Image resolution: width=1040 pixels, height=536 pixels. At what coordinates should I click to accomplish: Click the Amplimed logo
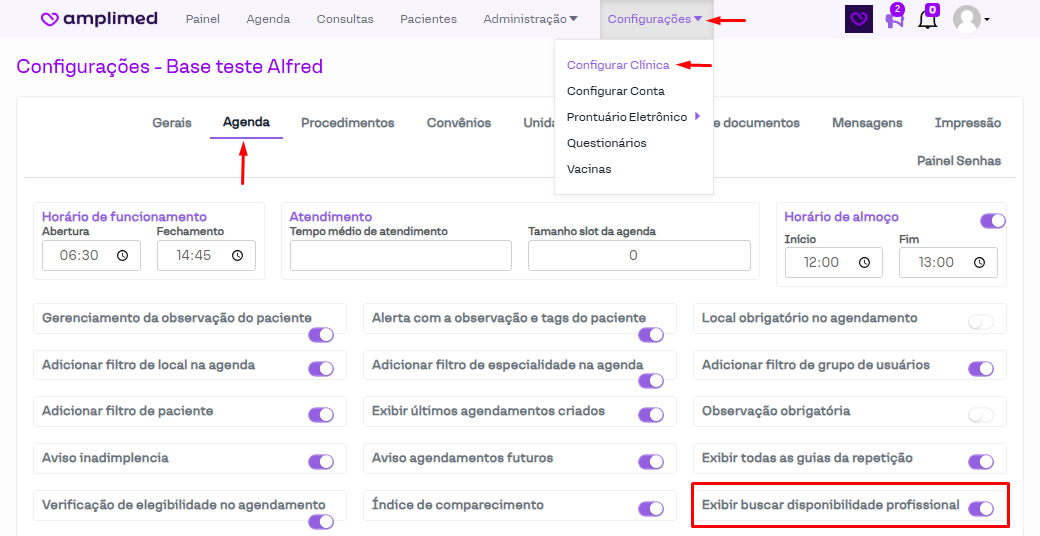coord(100,19)
